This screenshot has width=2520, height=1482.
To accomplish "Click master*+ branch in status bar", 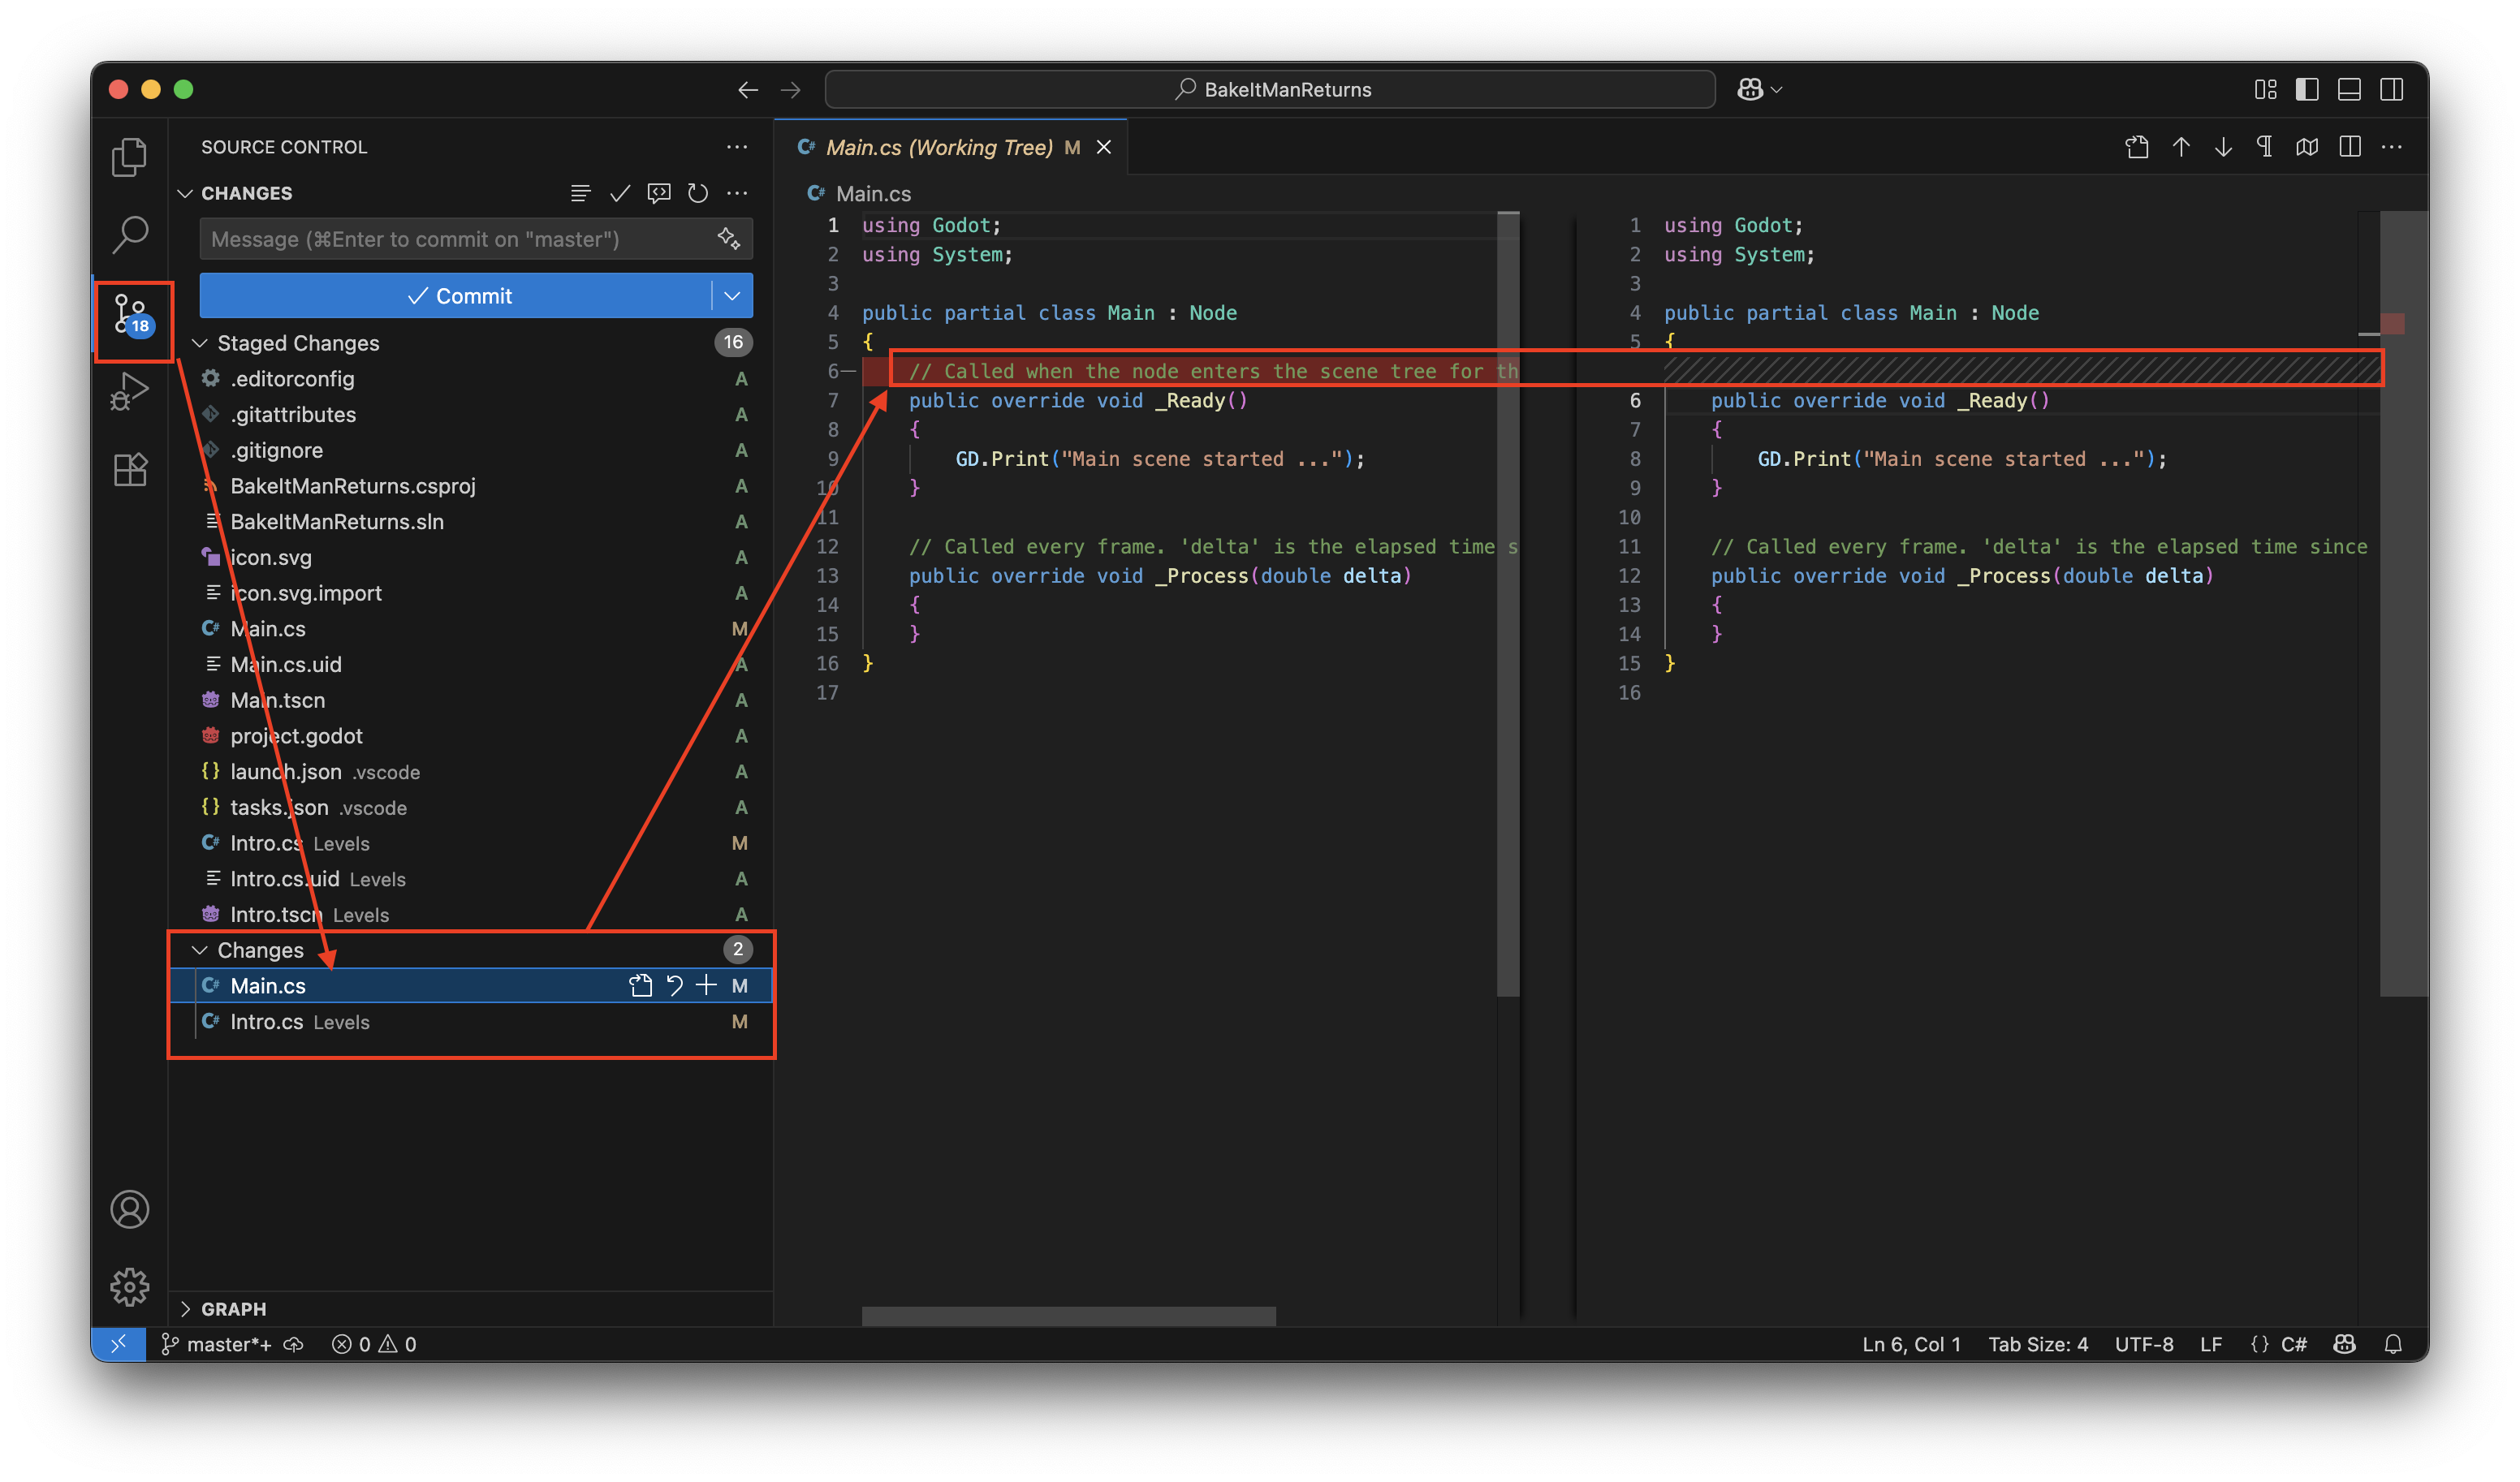I will [217, 1344].
